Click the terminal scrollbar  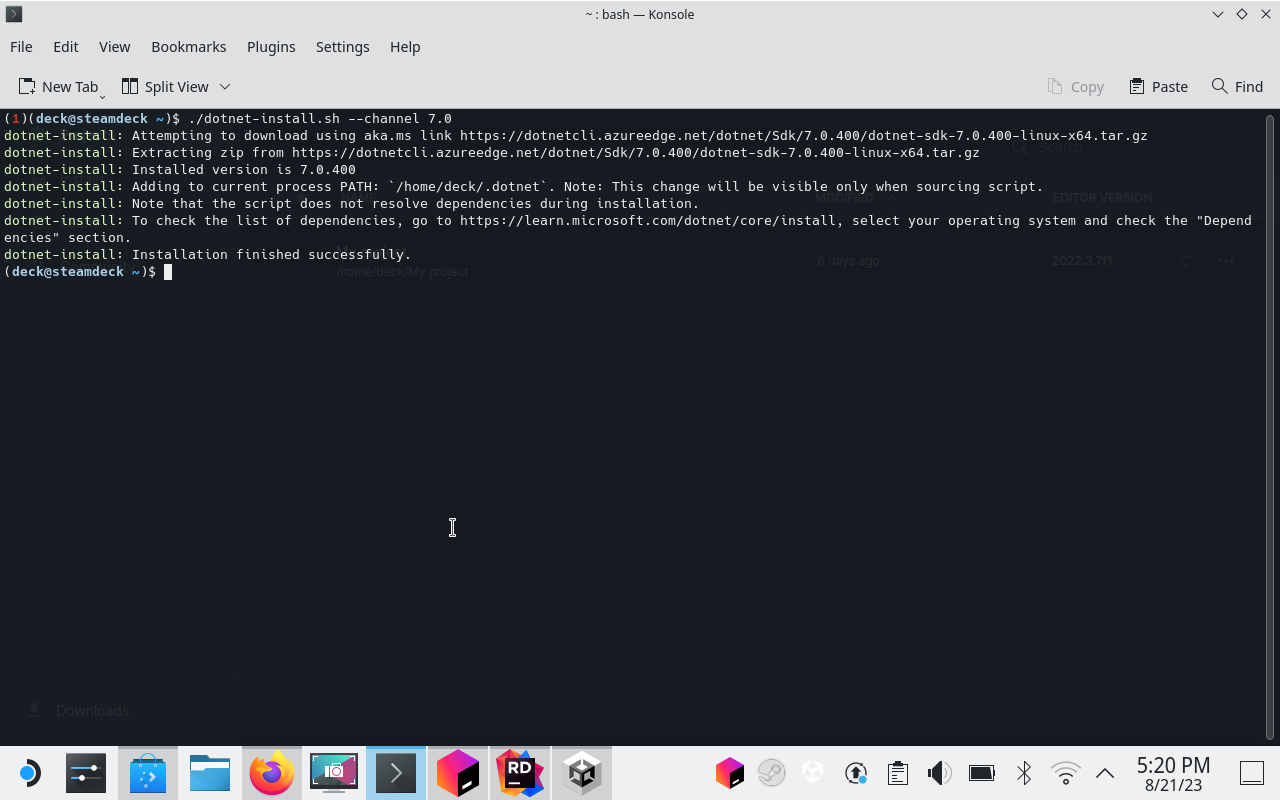(x=1270, y=427)
